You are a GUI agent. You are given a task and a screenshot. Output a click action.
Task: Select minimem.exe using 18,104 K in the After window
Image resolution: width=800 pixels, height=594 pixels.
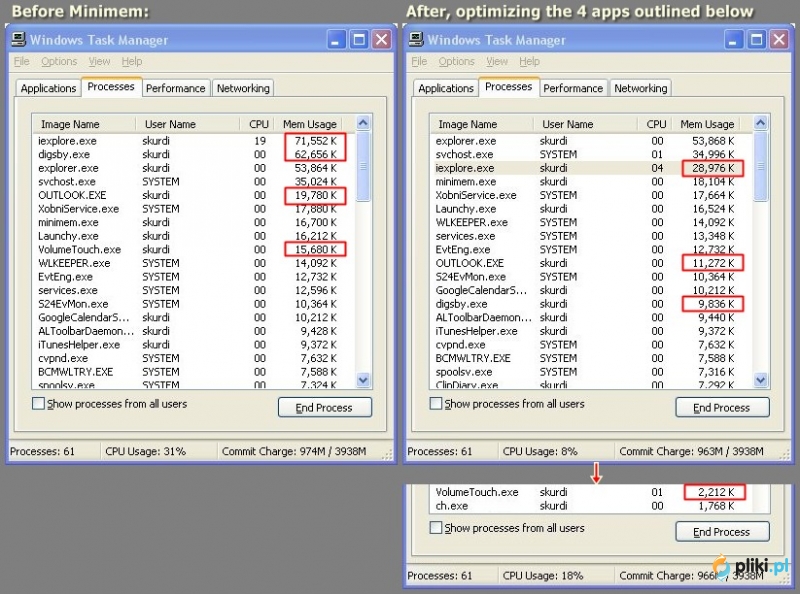tap(591, 182)
